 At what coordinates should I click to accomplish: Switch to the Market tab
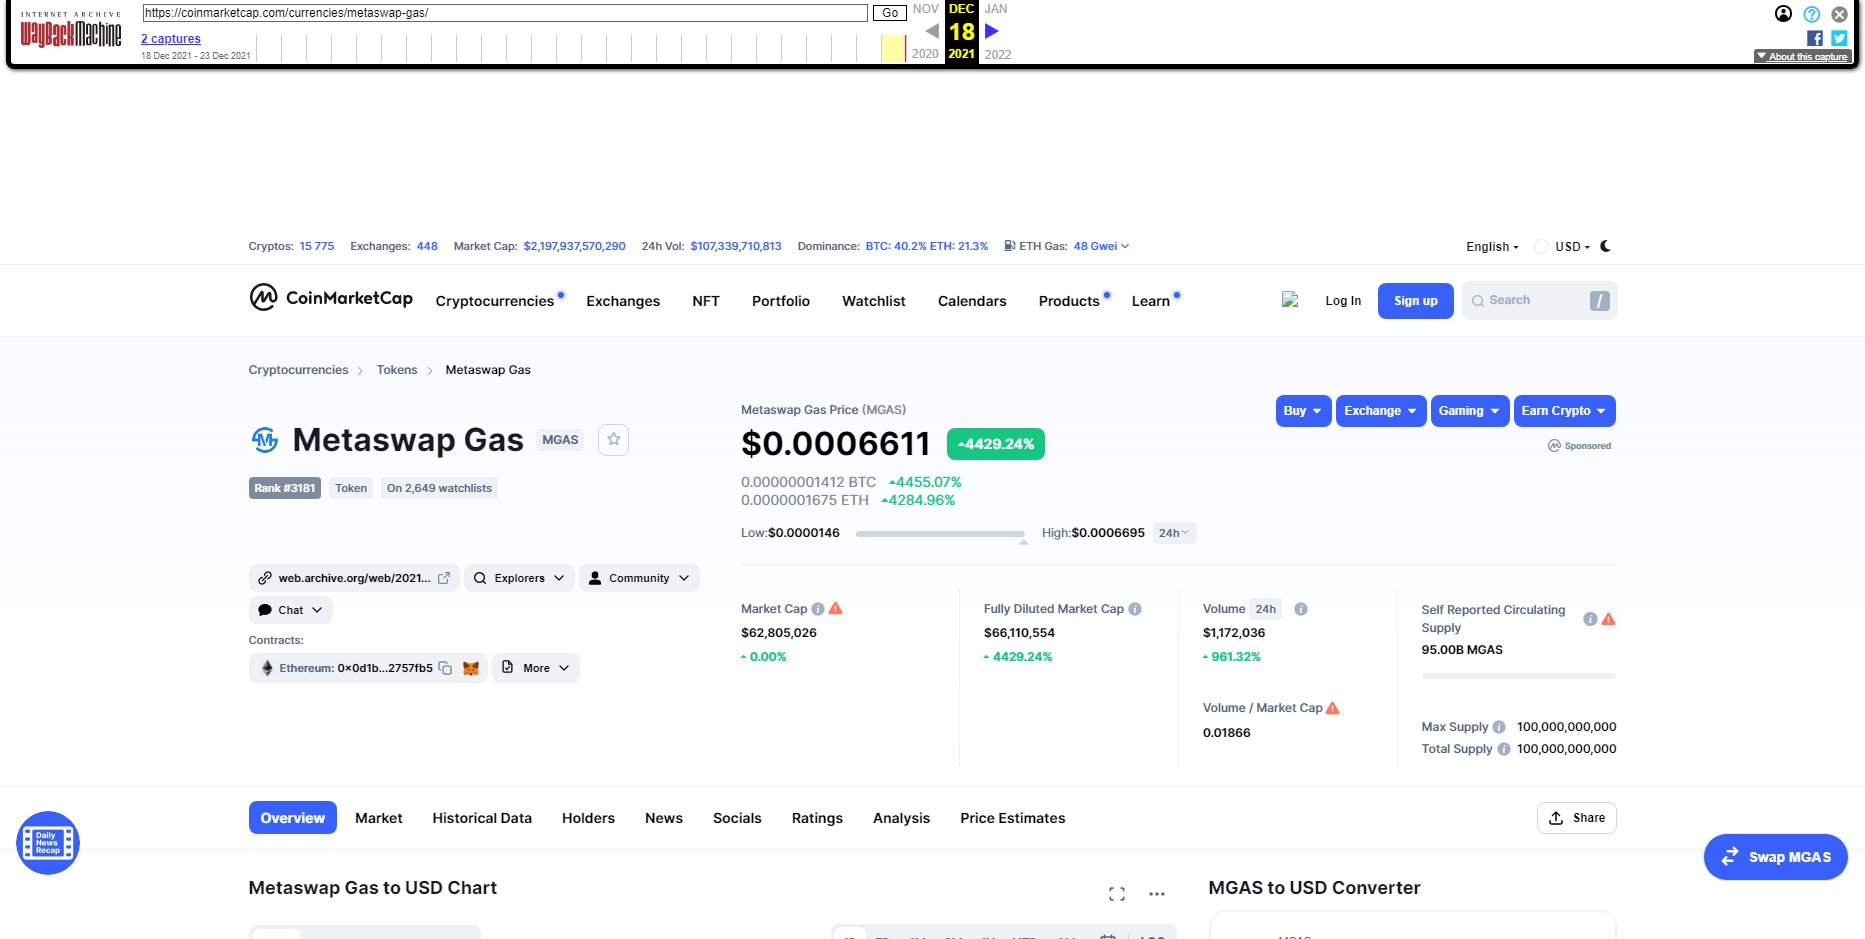pyautogui.click(x=379, y=818)
